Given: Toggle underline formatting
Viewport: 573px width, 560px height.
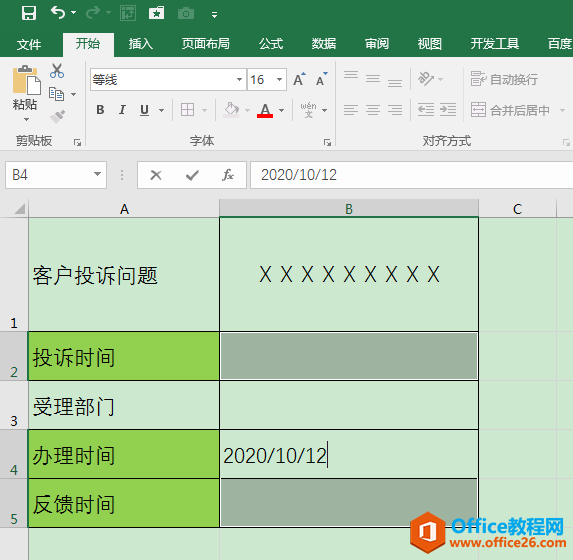Looking at the screenshot, I should (144, 110).
